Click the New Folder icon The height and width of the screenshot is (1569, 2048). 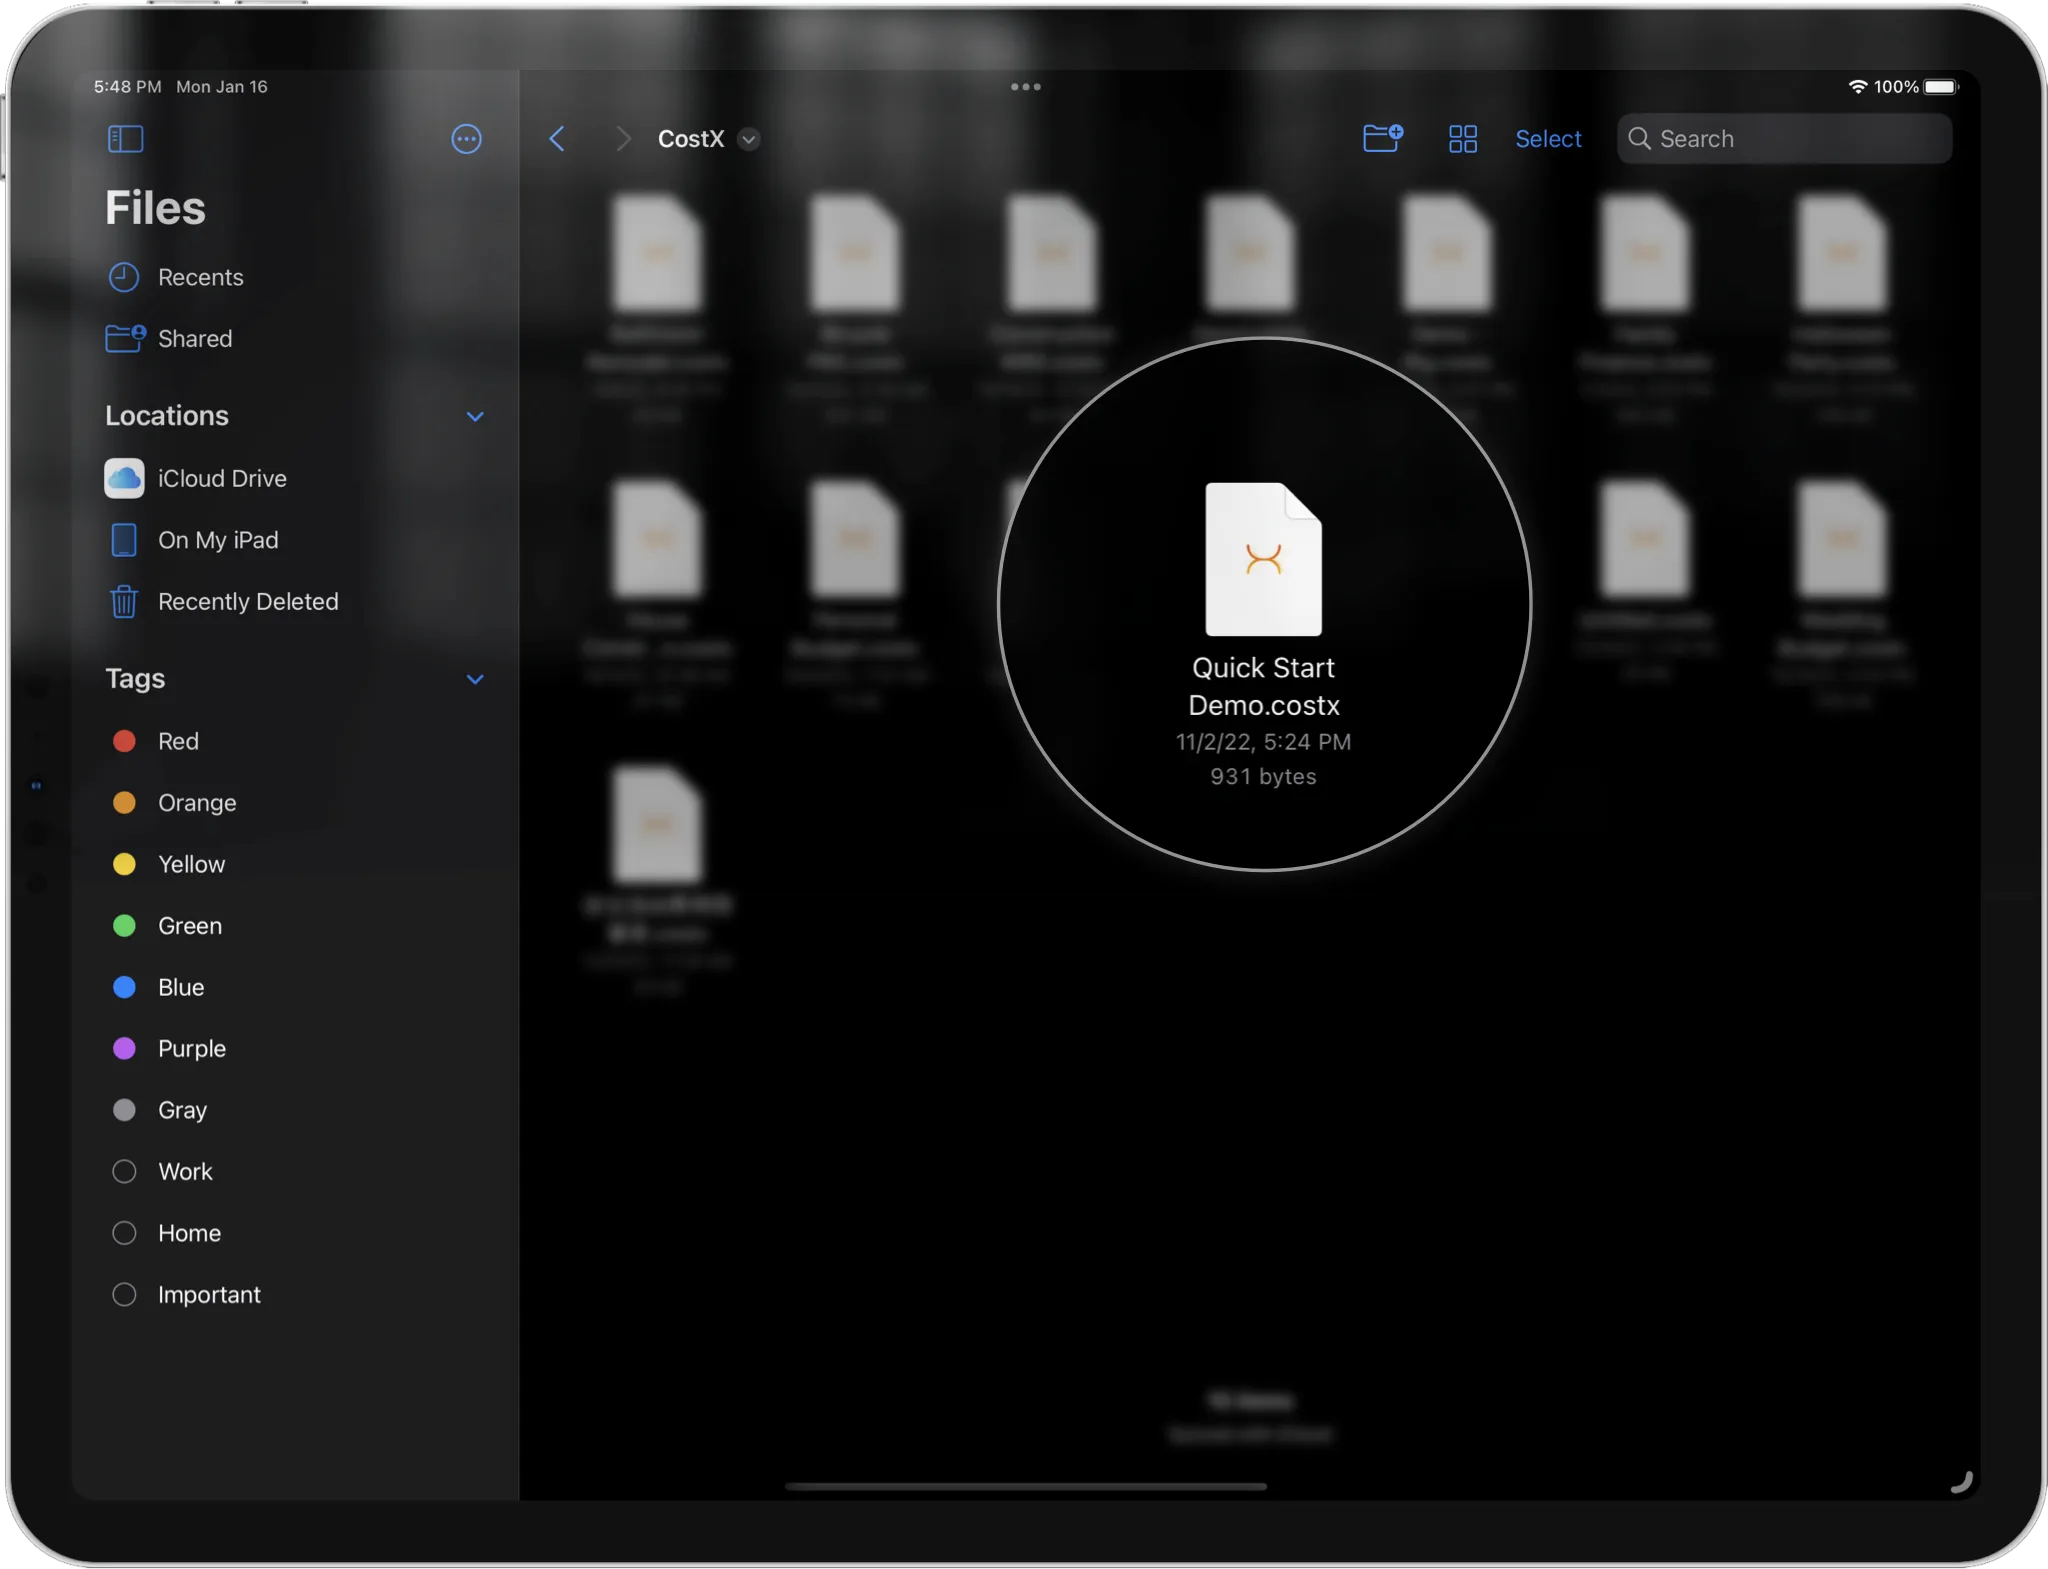(1383, 138)
